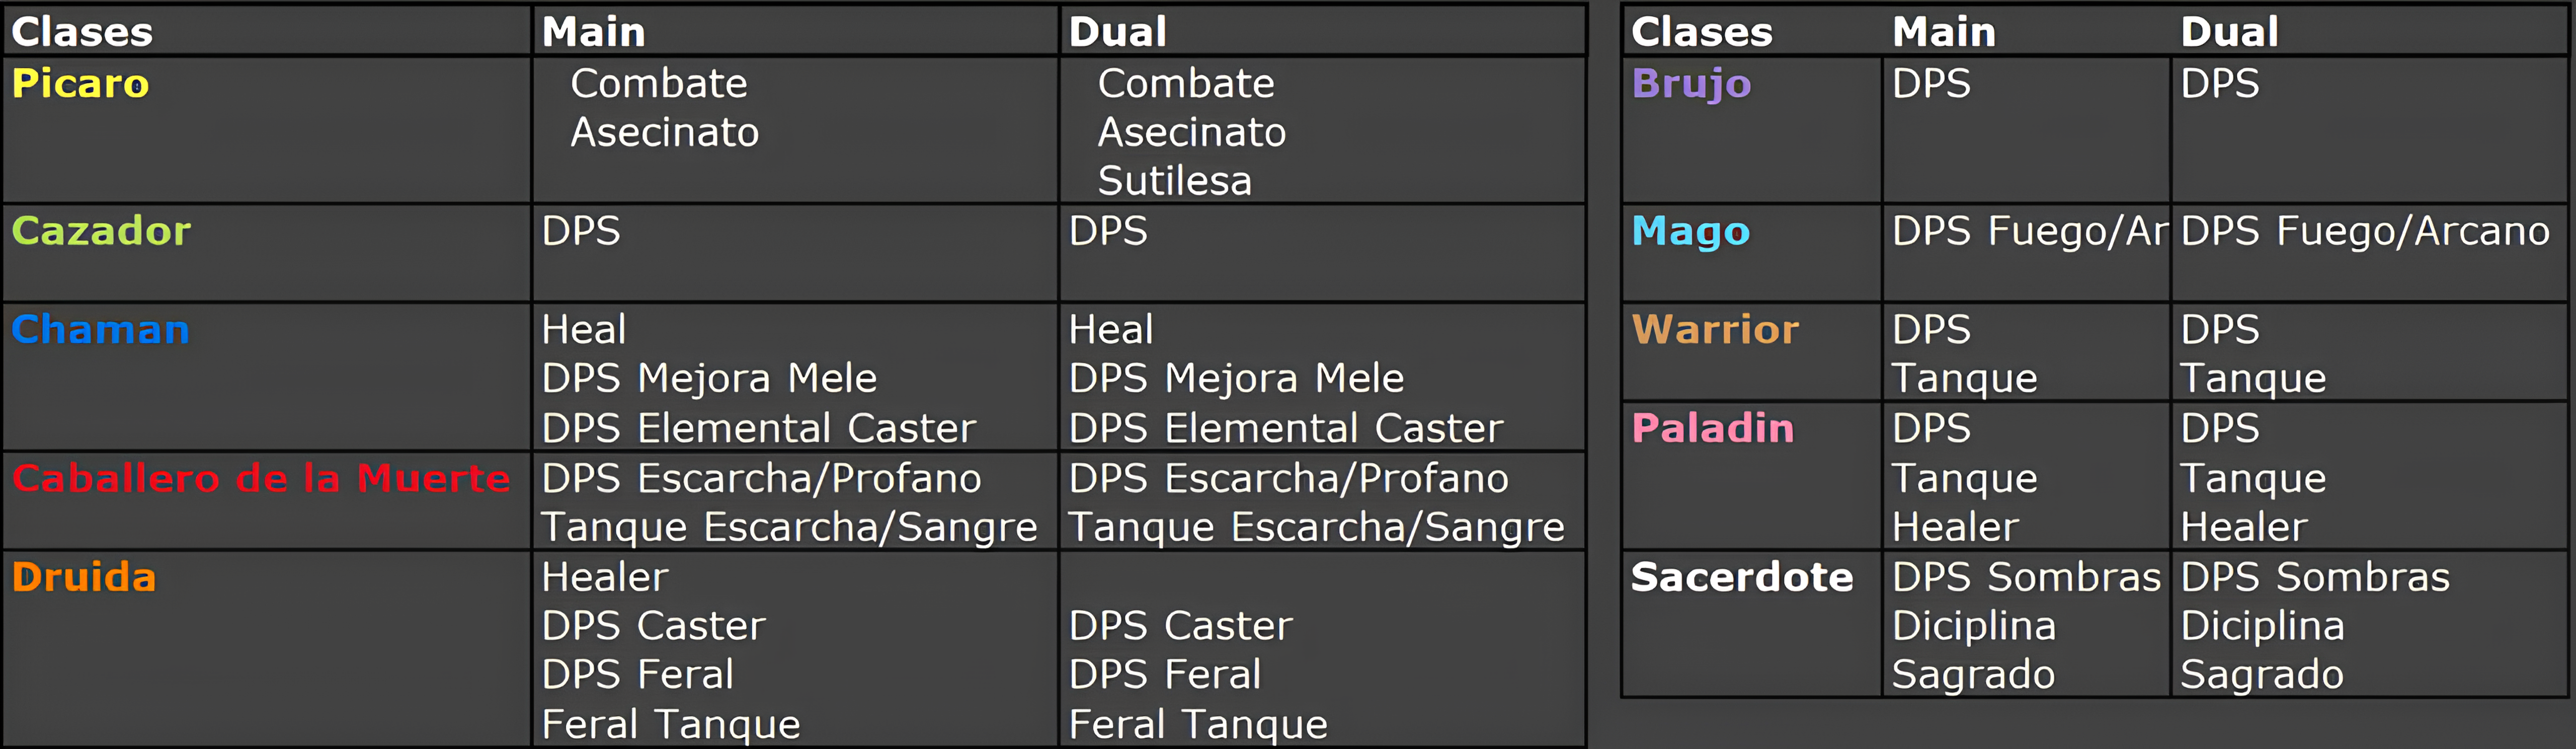
Task: Click the pink Paladin class label
Action: tap(1712, 429)
